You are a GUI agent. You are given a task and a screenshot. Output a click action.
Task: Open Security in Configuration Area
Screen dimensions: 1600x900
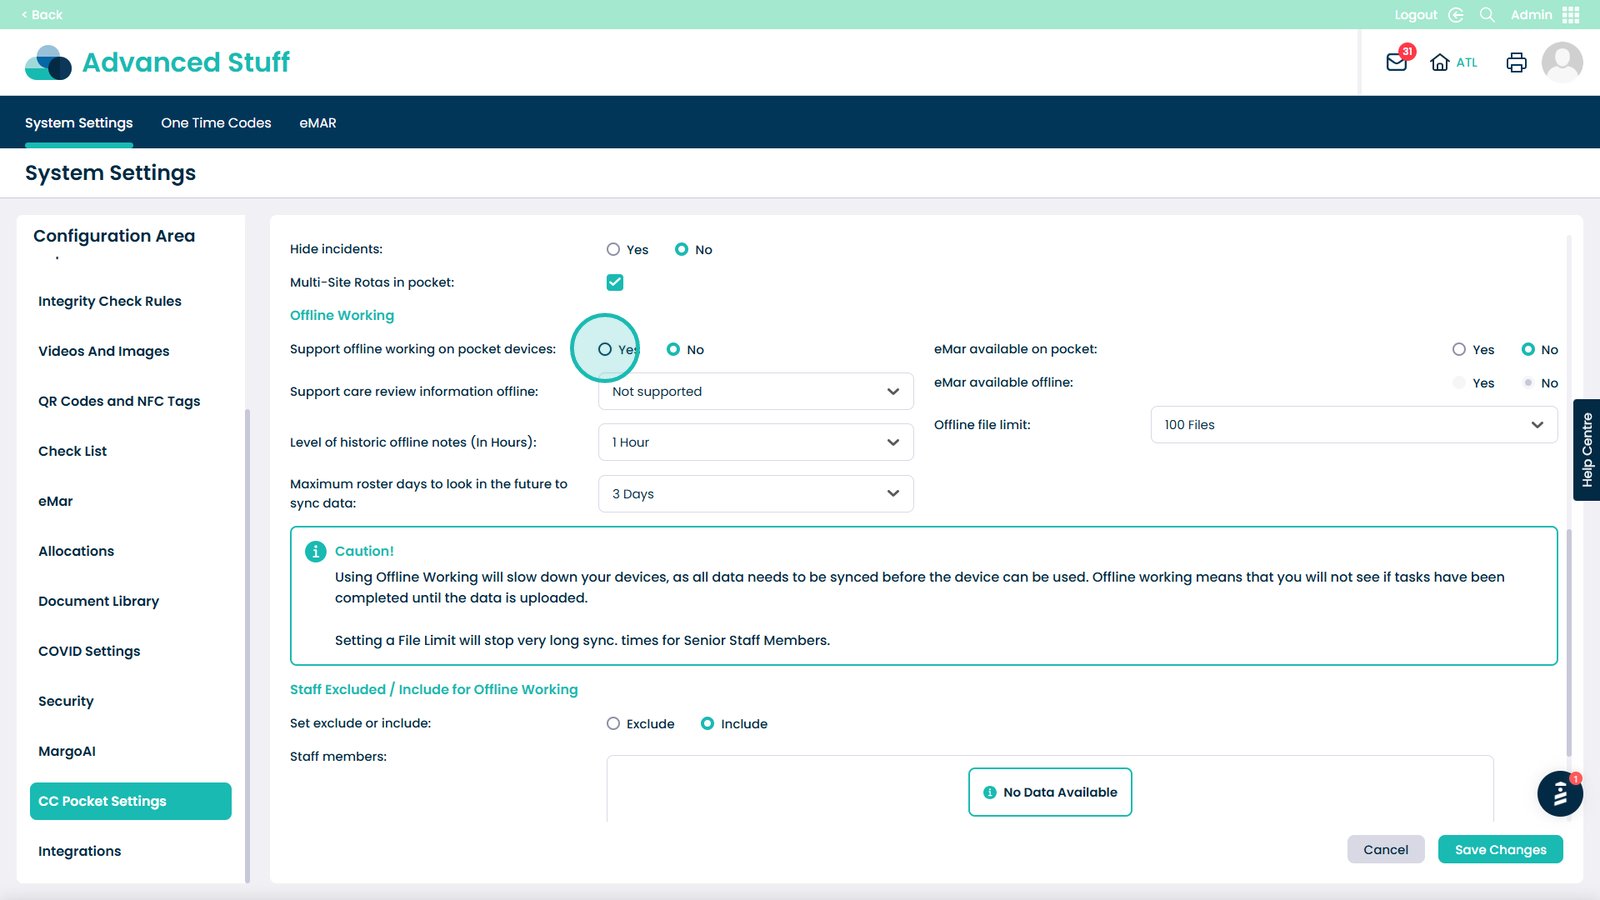[66, 701]
